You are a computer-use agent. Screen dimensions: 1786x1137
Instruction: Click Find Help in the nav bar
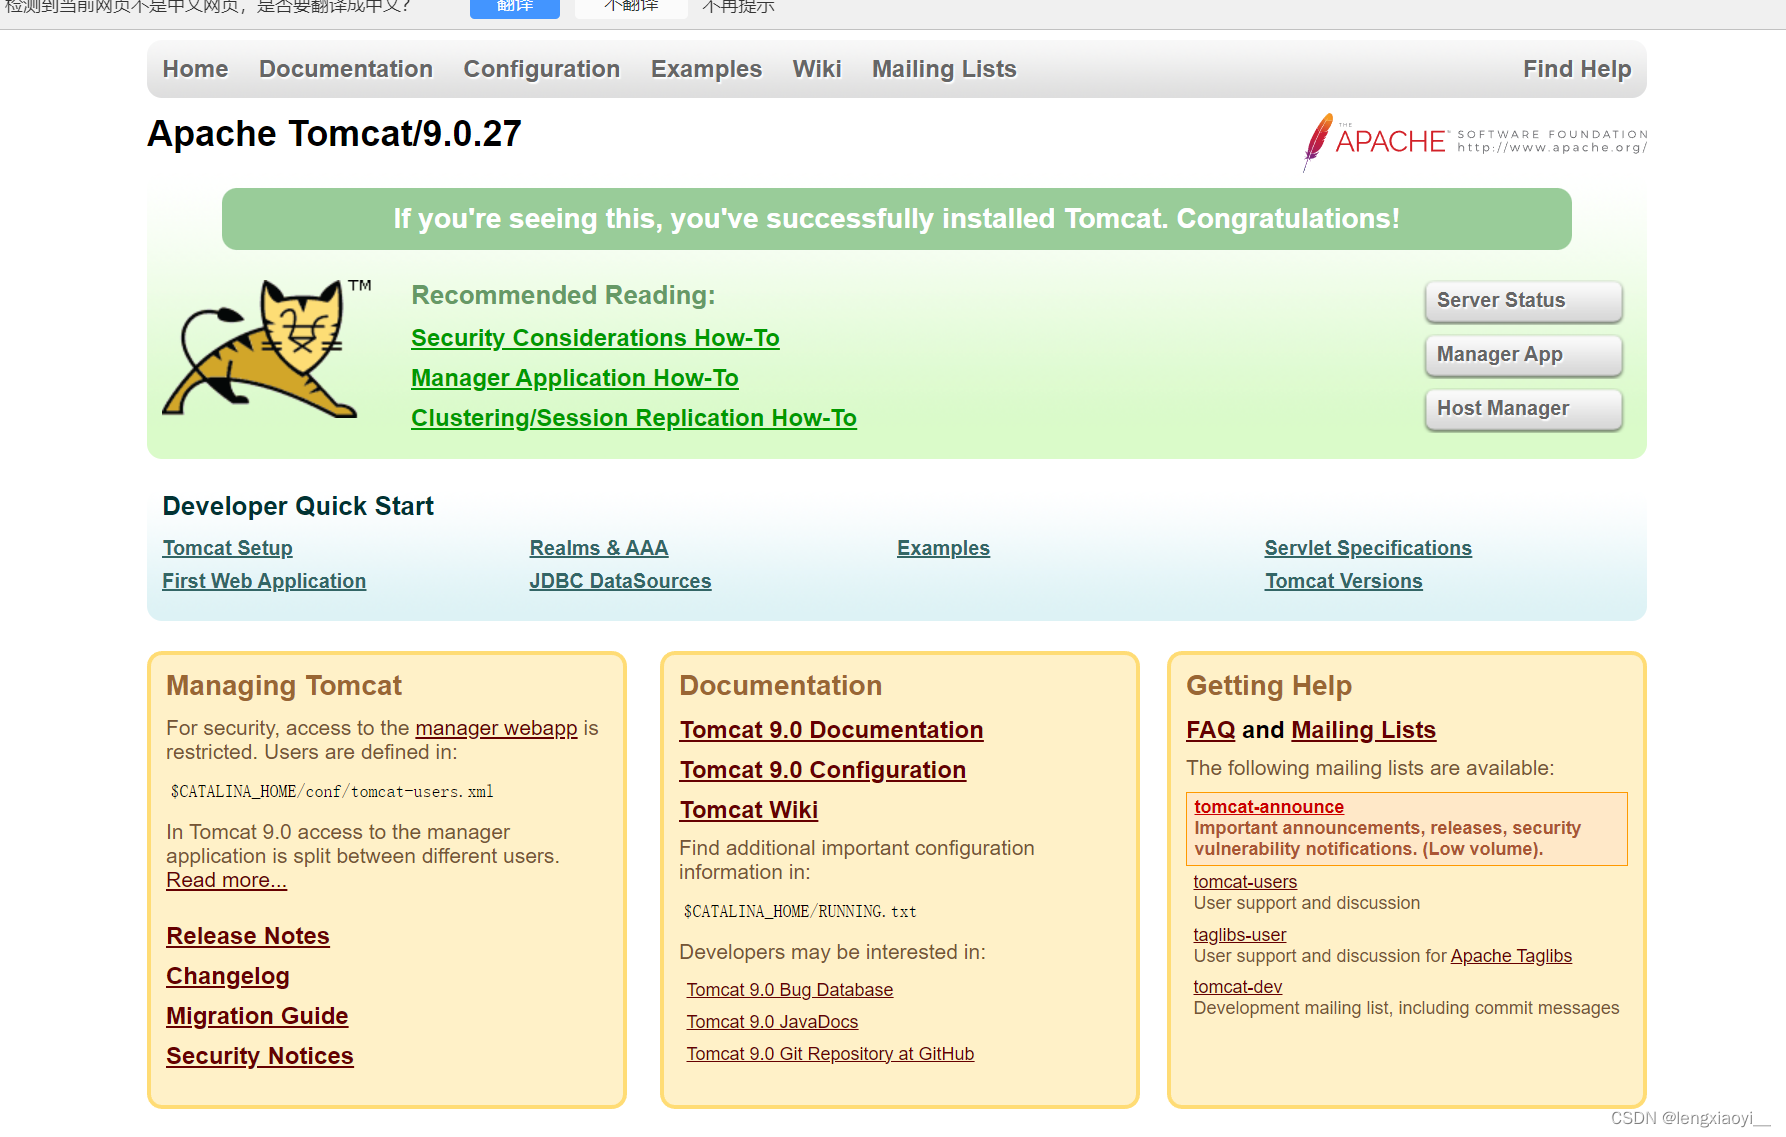pyautogui.click(x=1577, y=69)
